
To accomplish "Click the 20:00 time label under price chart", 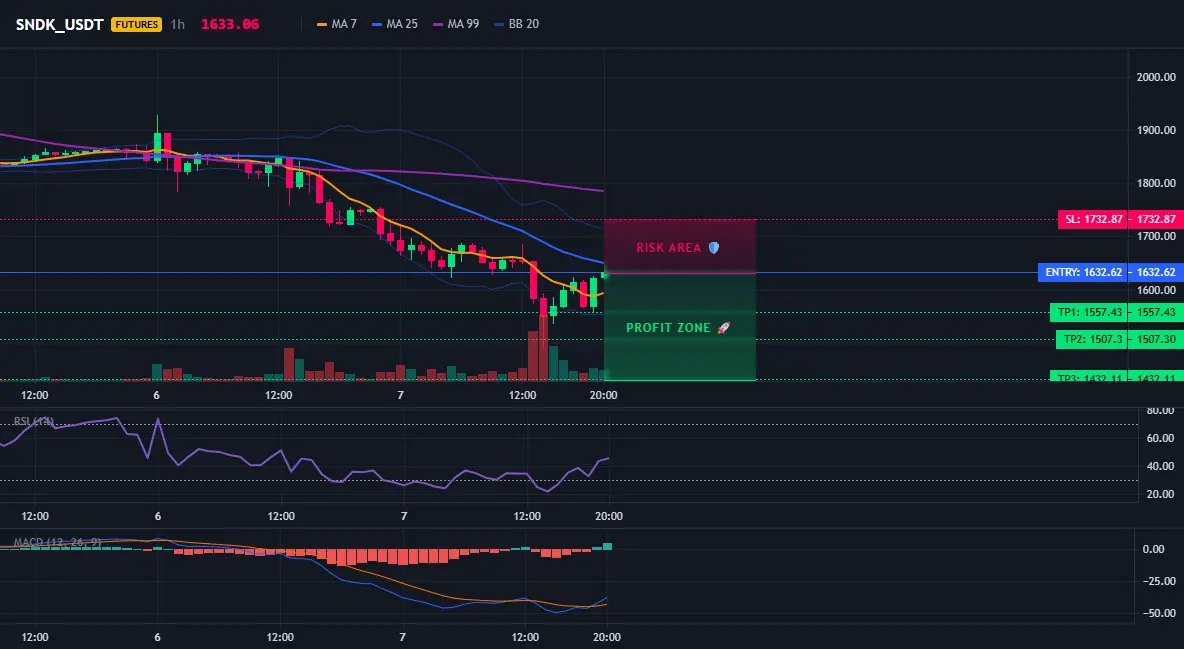I will click(x=603, y=395).
